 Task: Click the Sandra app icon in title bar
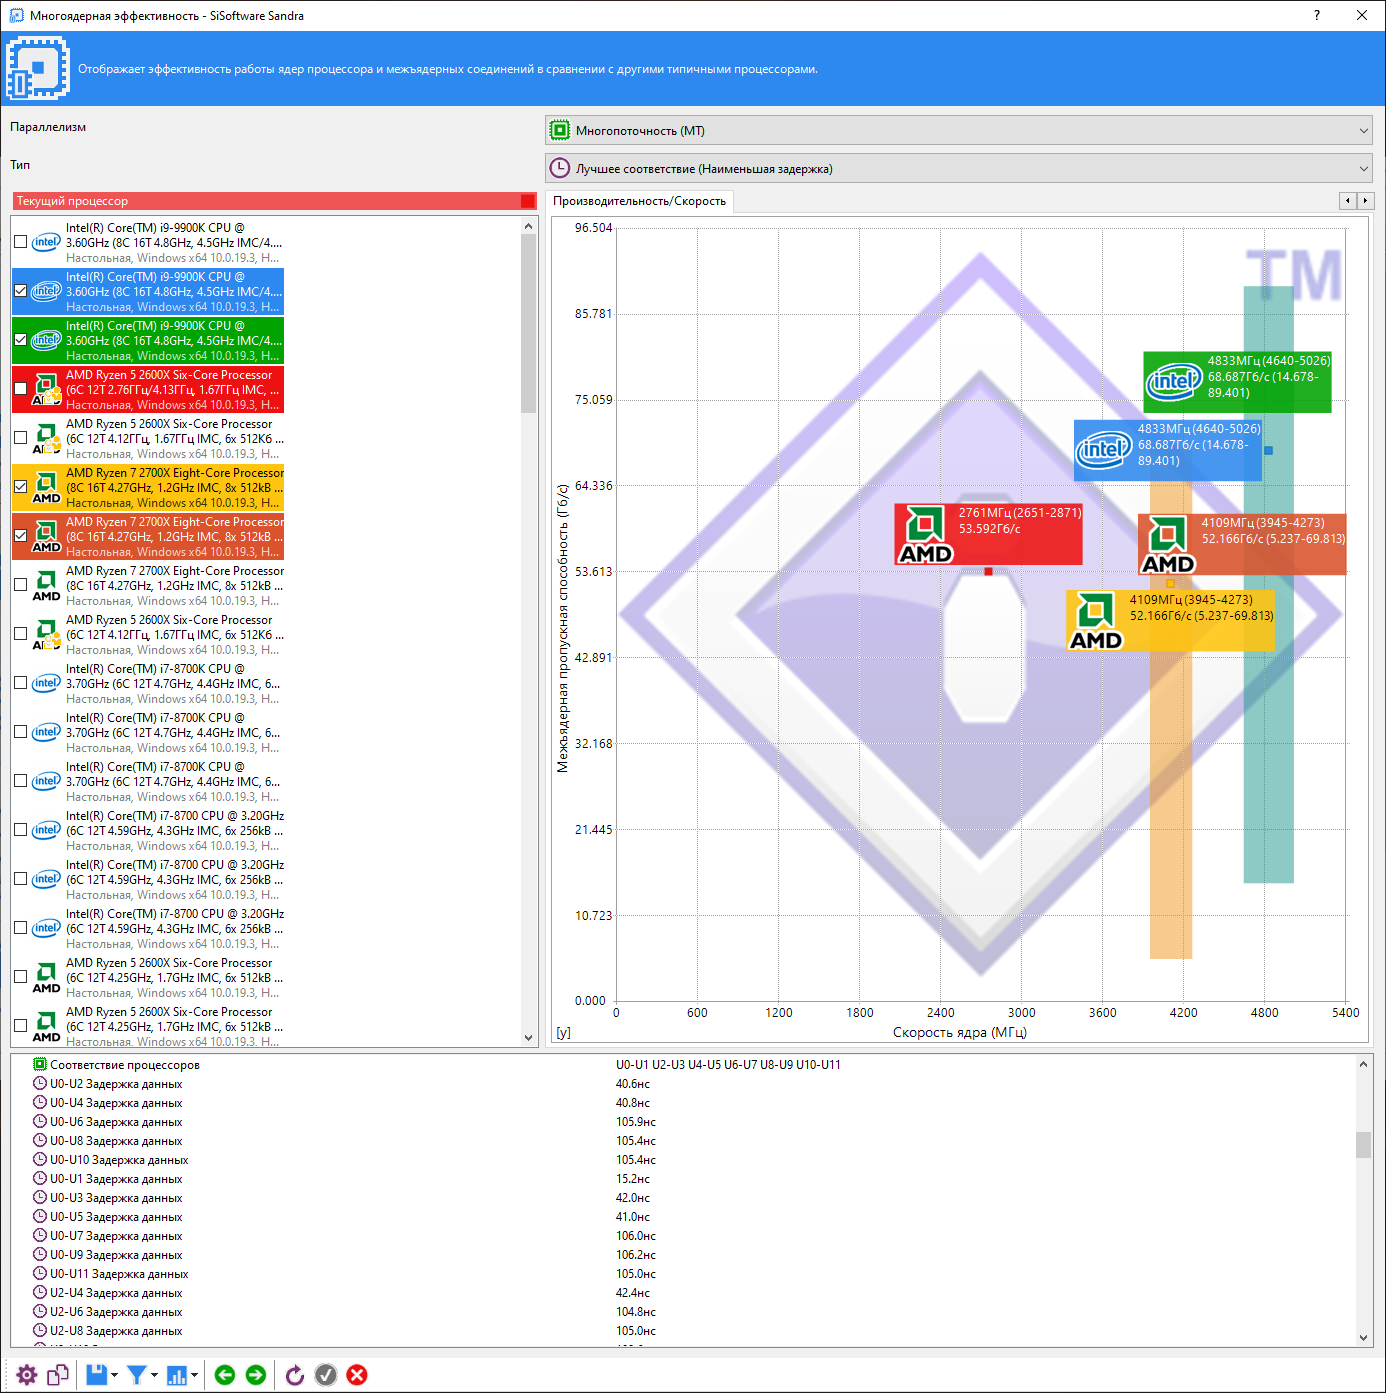tap(16, 15)
